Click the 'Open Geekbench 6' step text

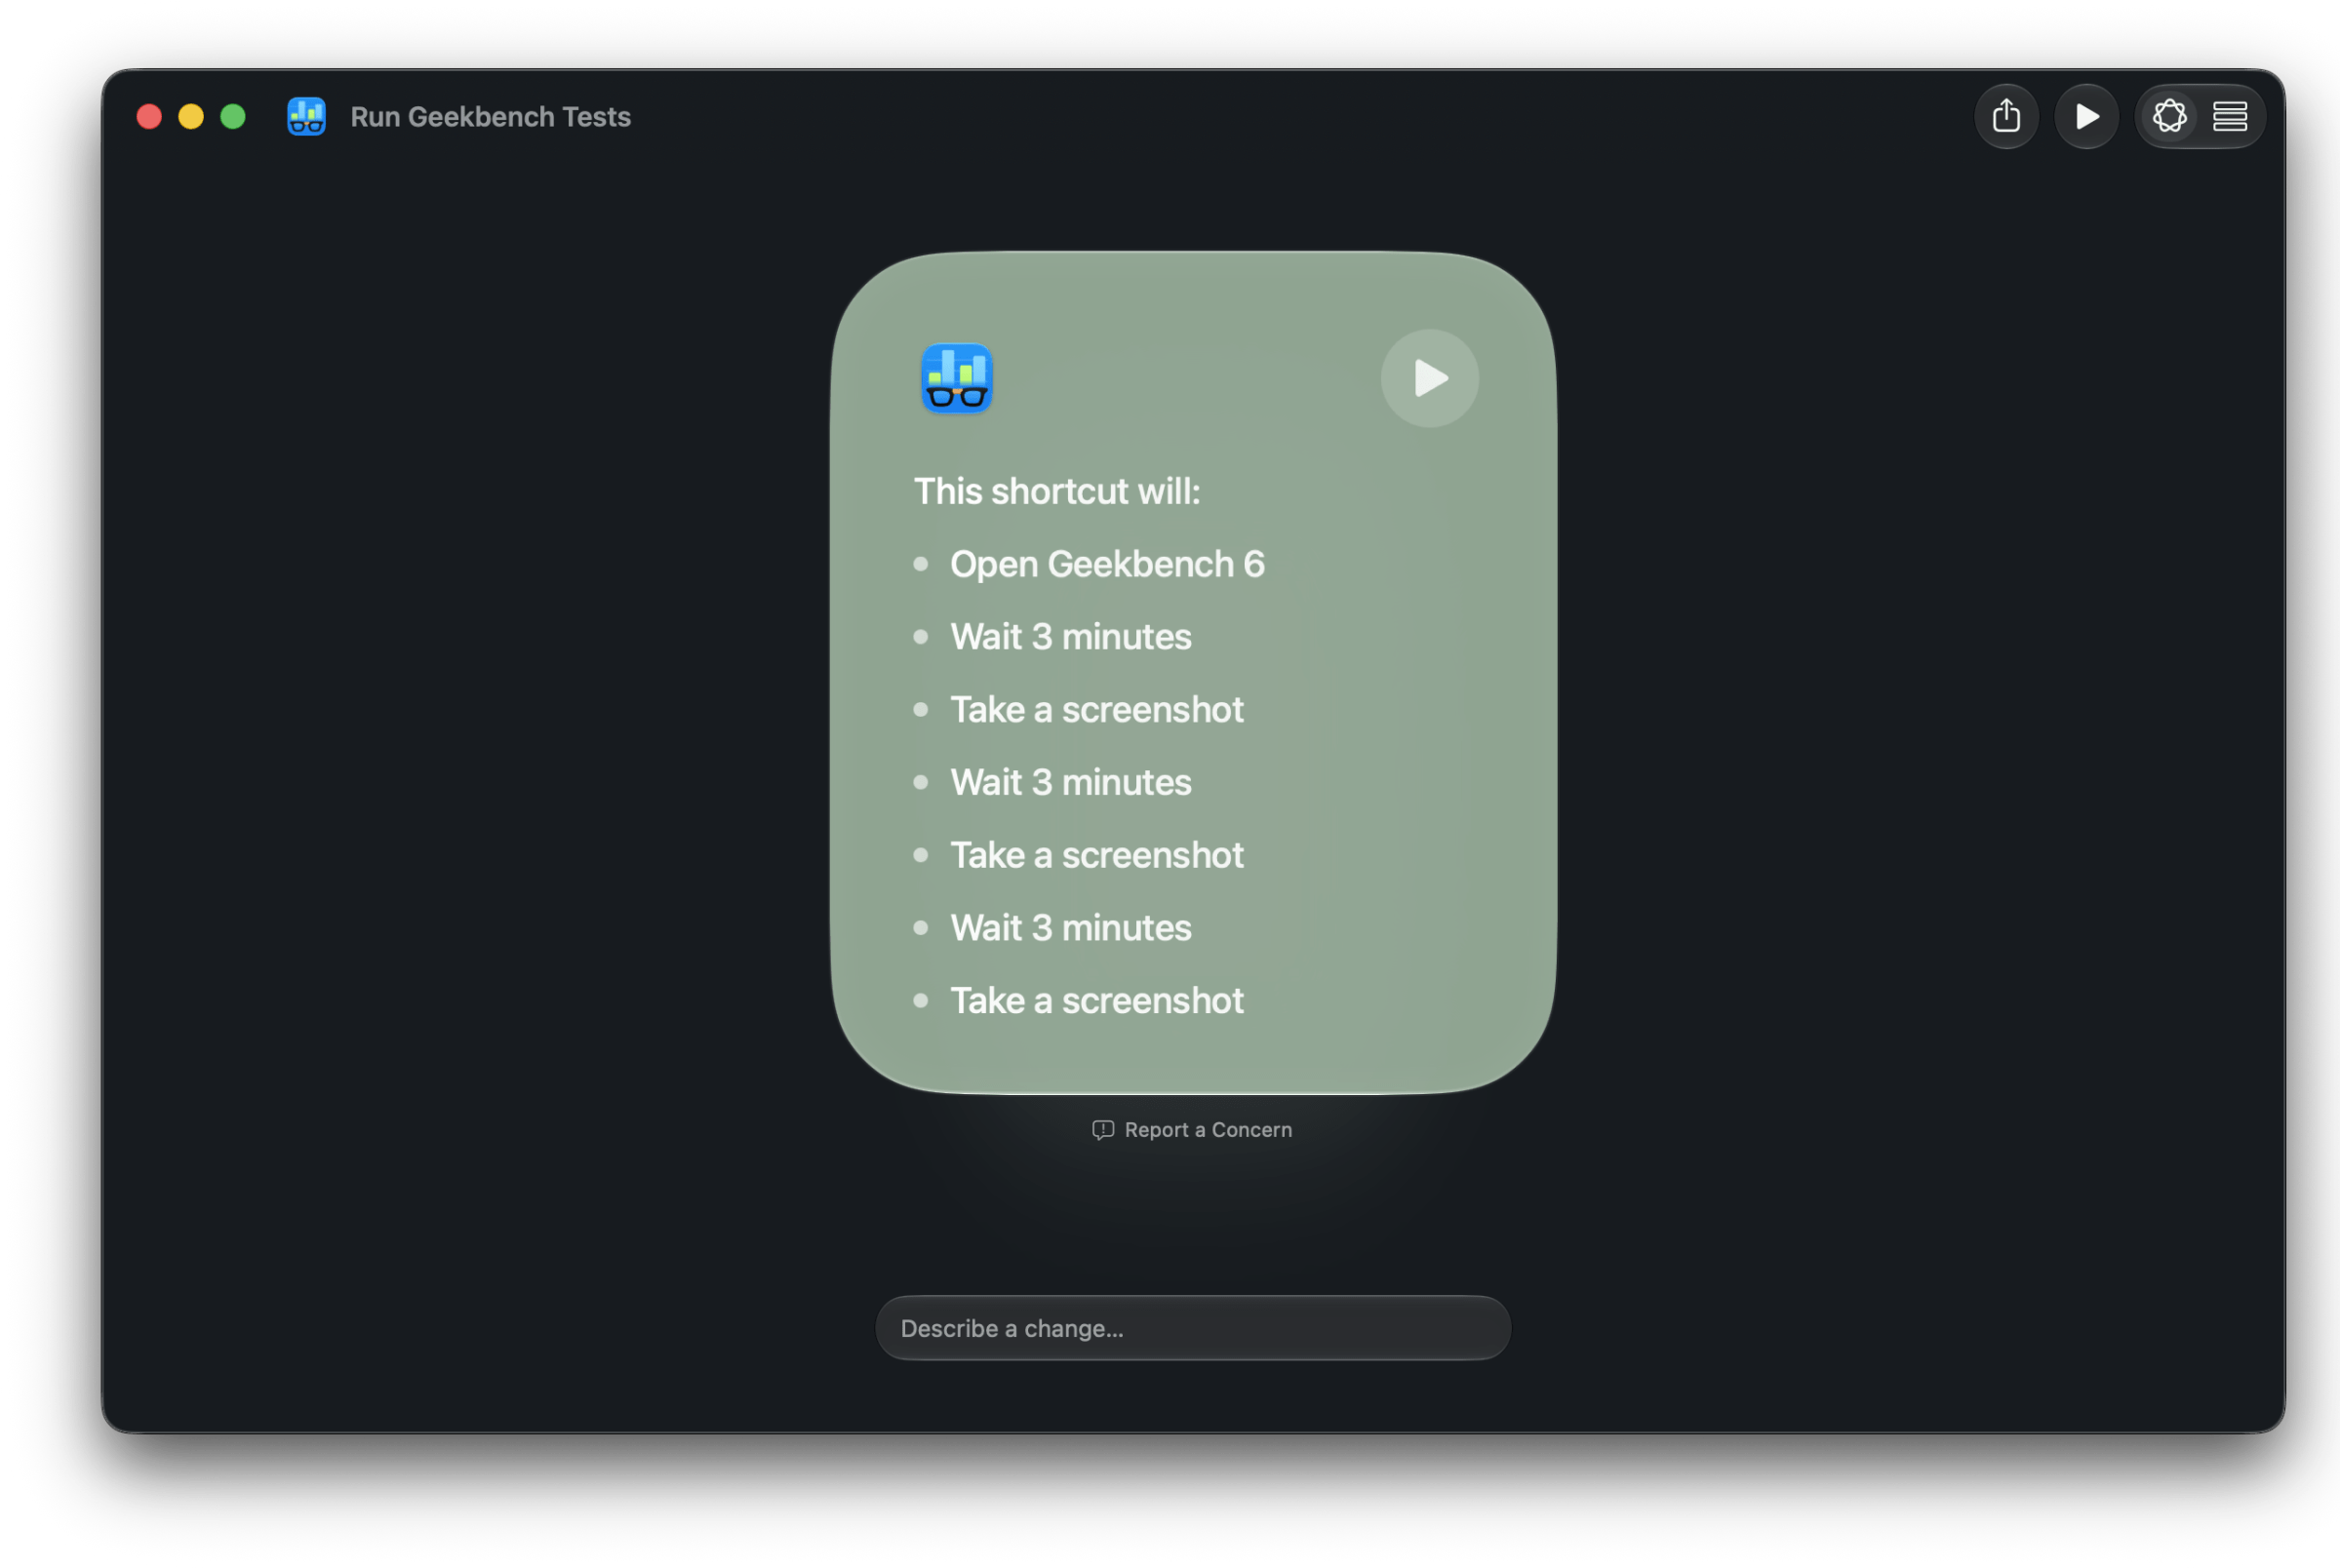[1107, 564]
